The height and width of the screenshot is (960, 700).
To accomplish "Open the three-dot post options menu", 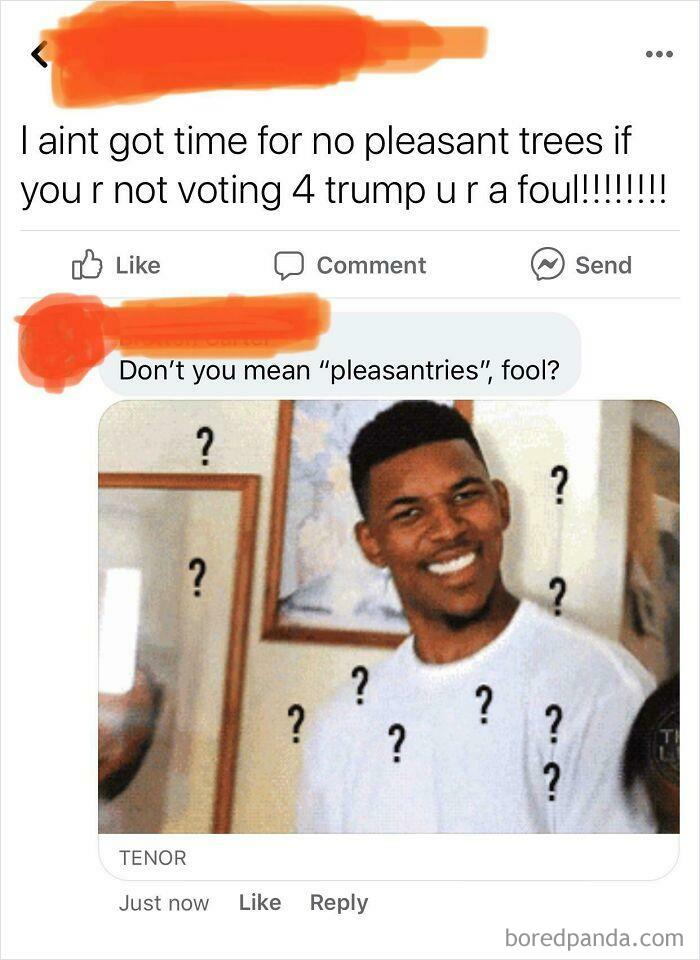I will pos(660,54).
